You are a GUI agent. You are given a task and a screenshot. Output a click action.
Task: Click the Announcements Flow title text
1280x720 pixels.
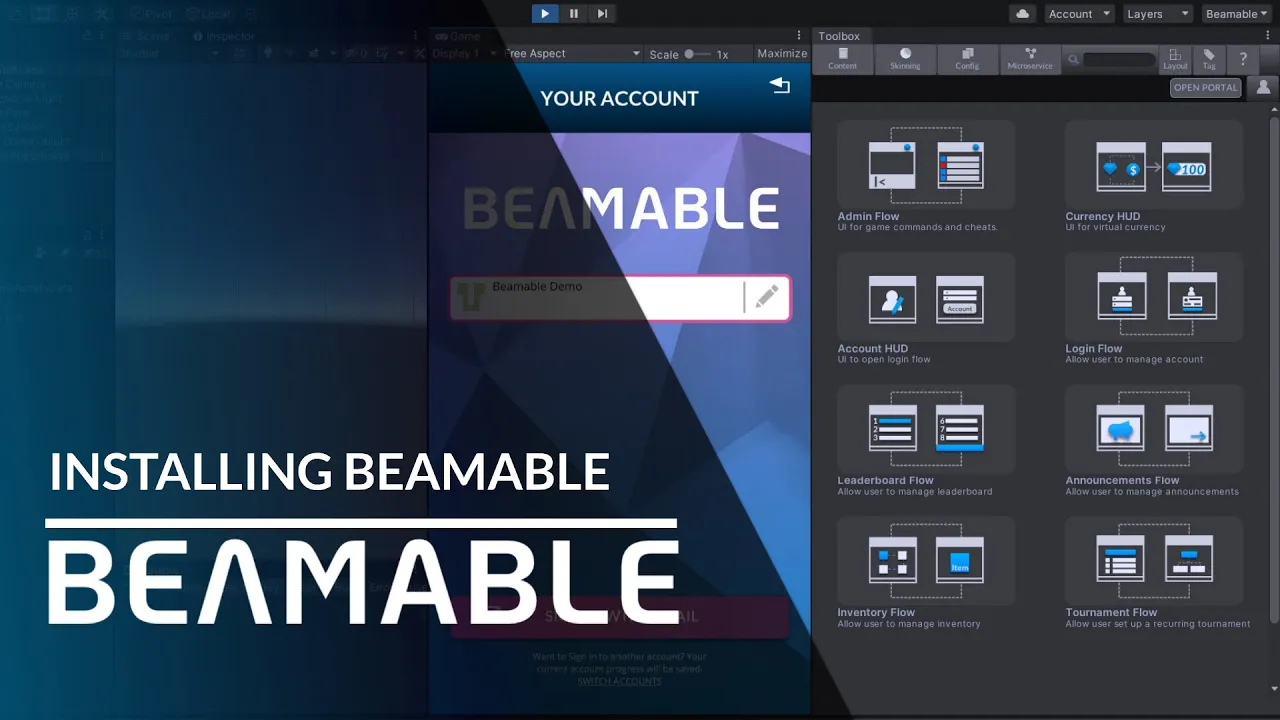click(1122, 480)
